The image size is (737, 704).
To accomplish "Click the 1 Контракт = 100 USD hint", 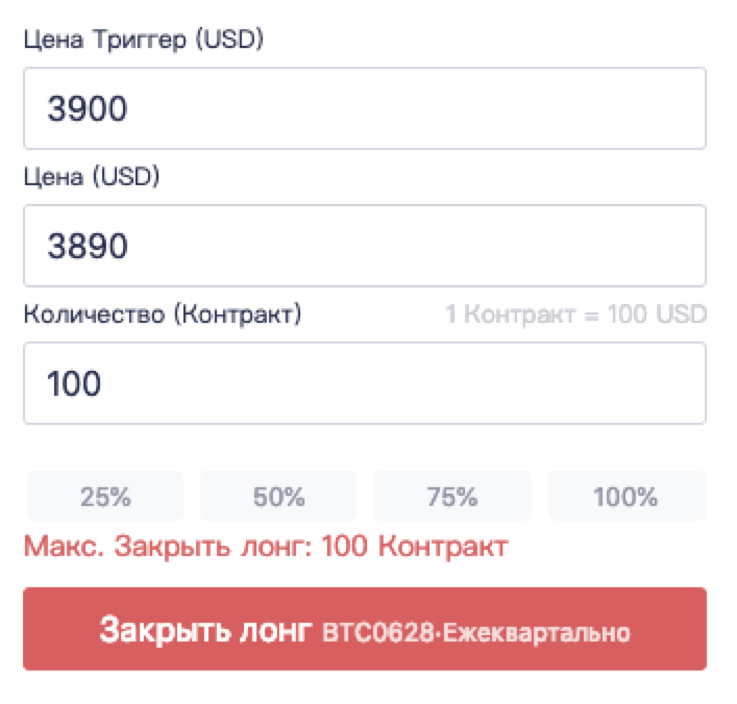I will [x=576, y=314].
